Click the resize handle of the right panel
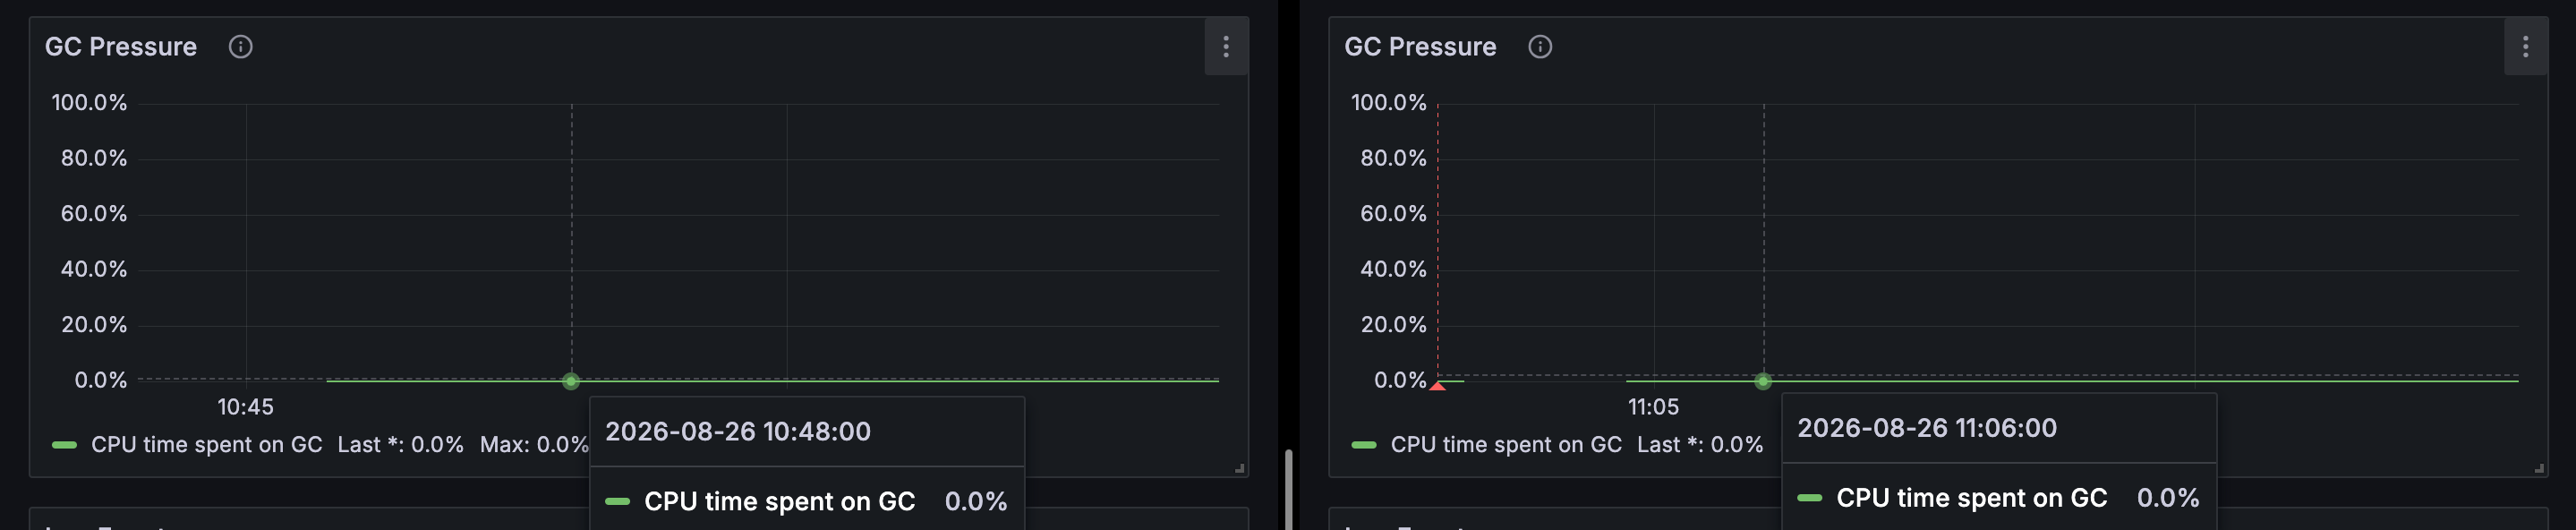The image size is (2576, 530). click(x=2539, y=468)
